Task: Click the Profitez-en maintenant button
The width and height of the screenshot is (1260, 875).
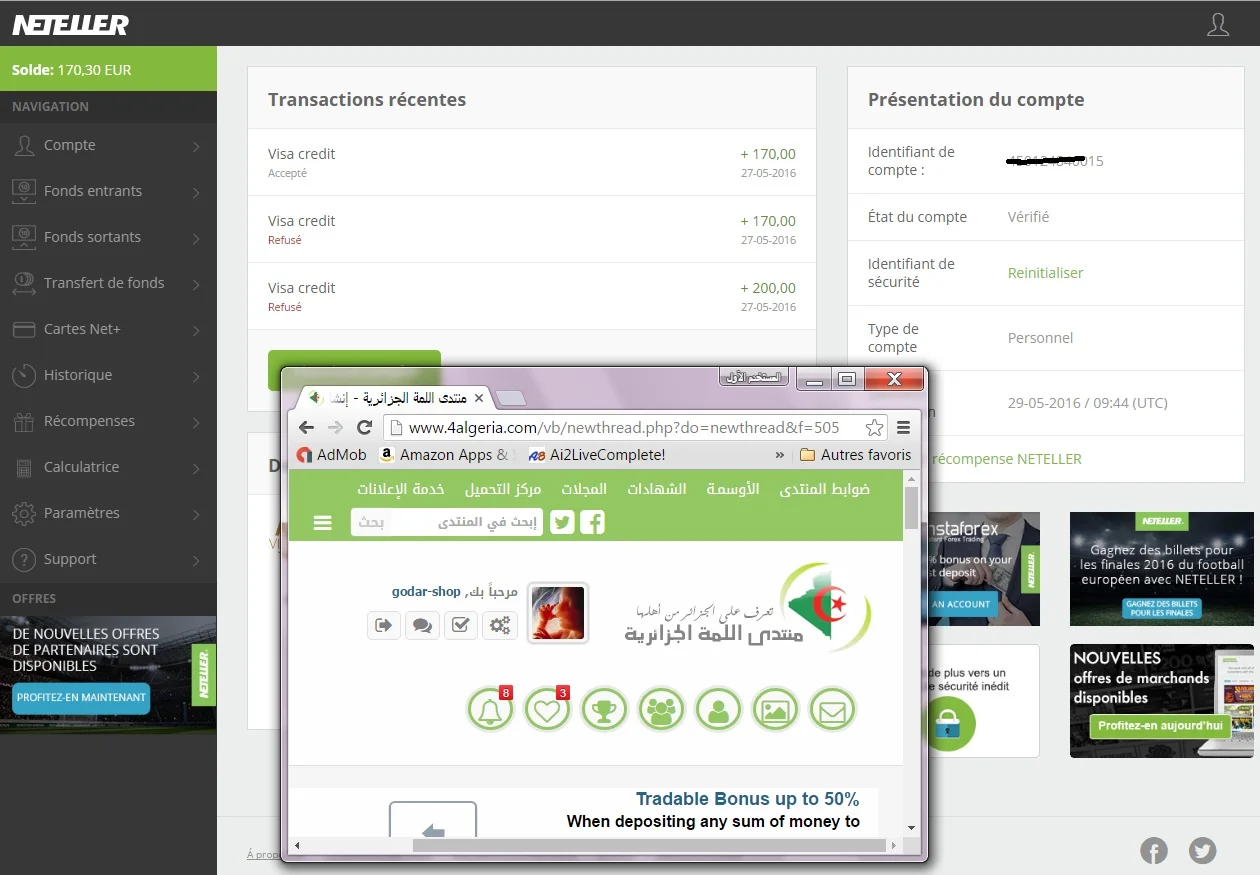Action: pos(81,698)
